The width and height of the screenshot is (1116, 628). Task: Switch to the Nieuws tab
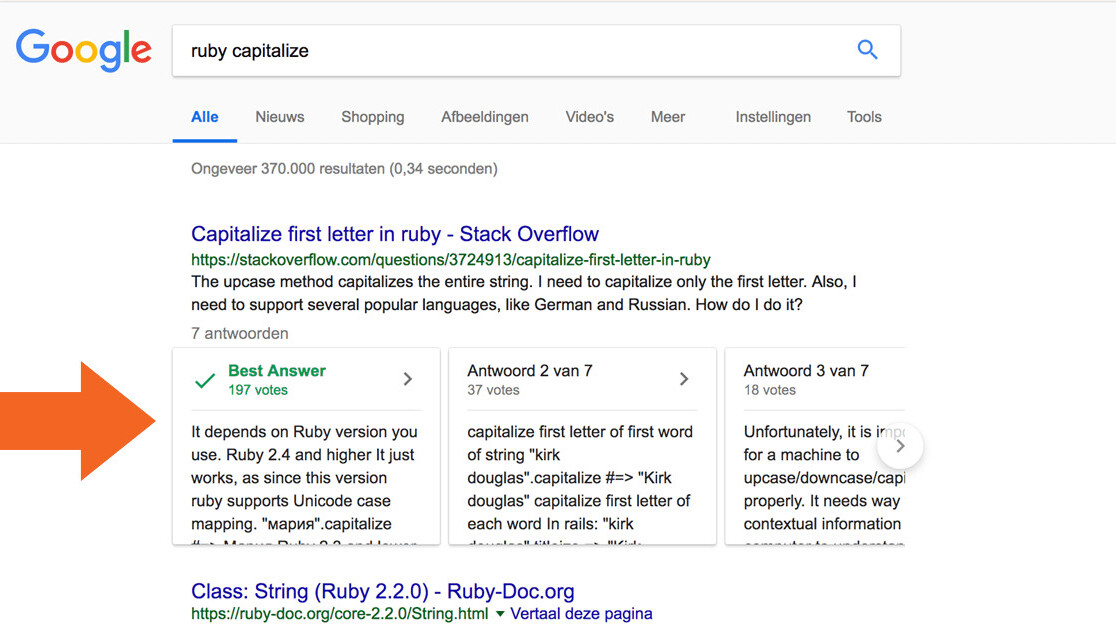pos(279,117)
